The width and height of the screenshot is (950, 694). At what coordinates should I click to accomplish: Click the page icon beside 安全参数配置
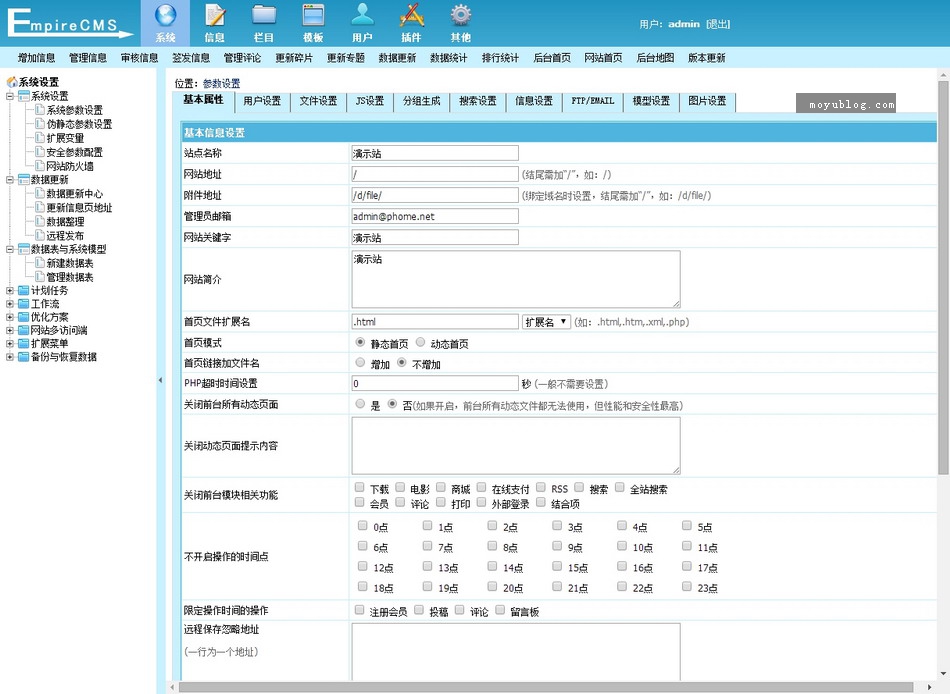[40, 152]
